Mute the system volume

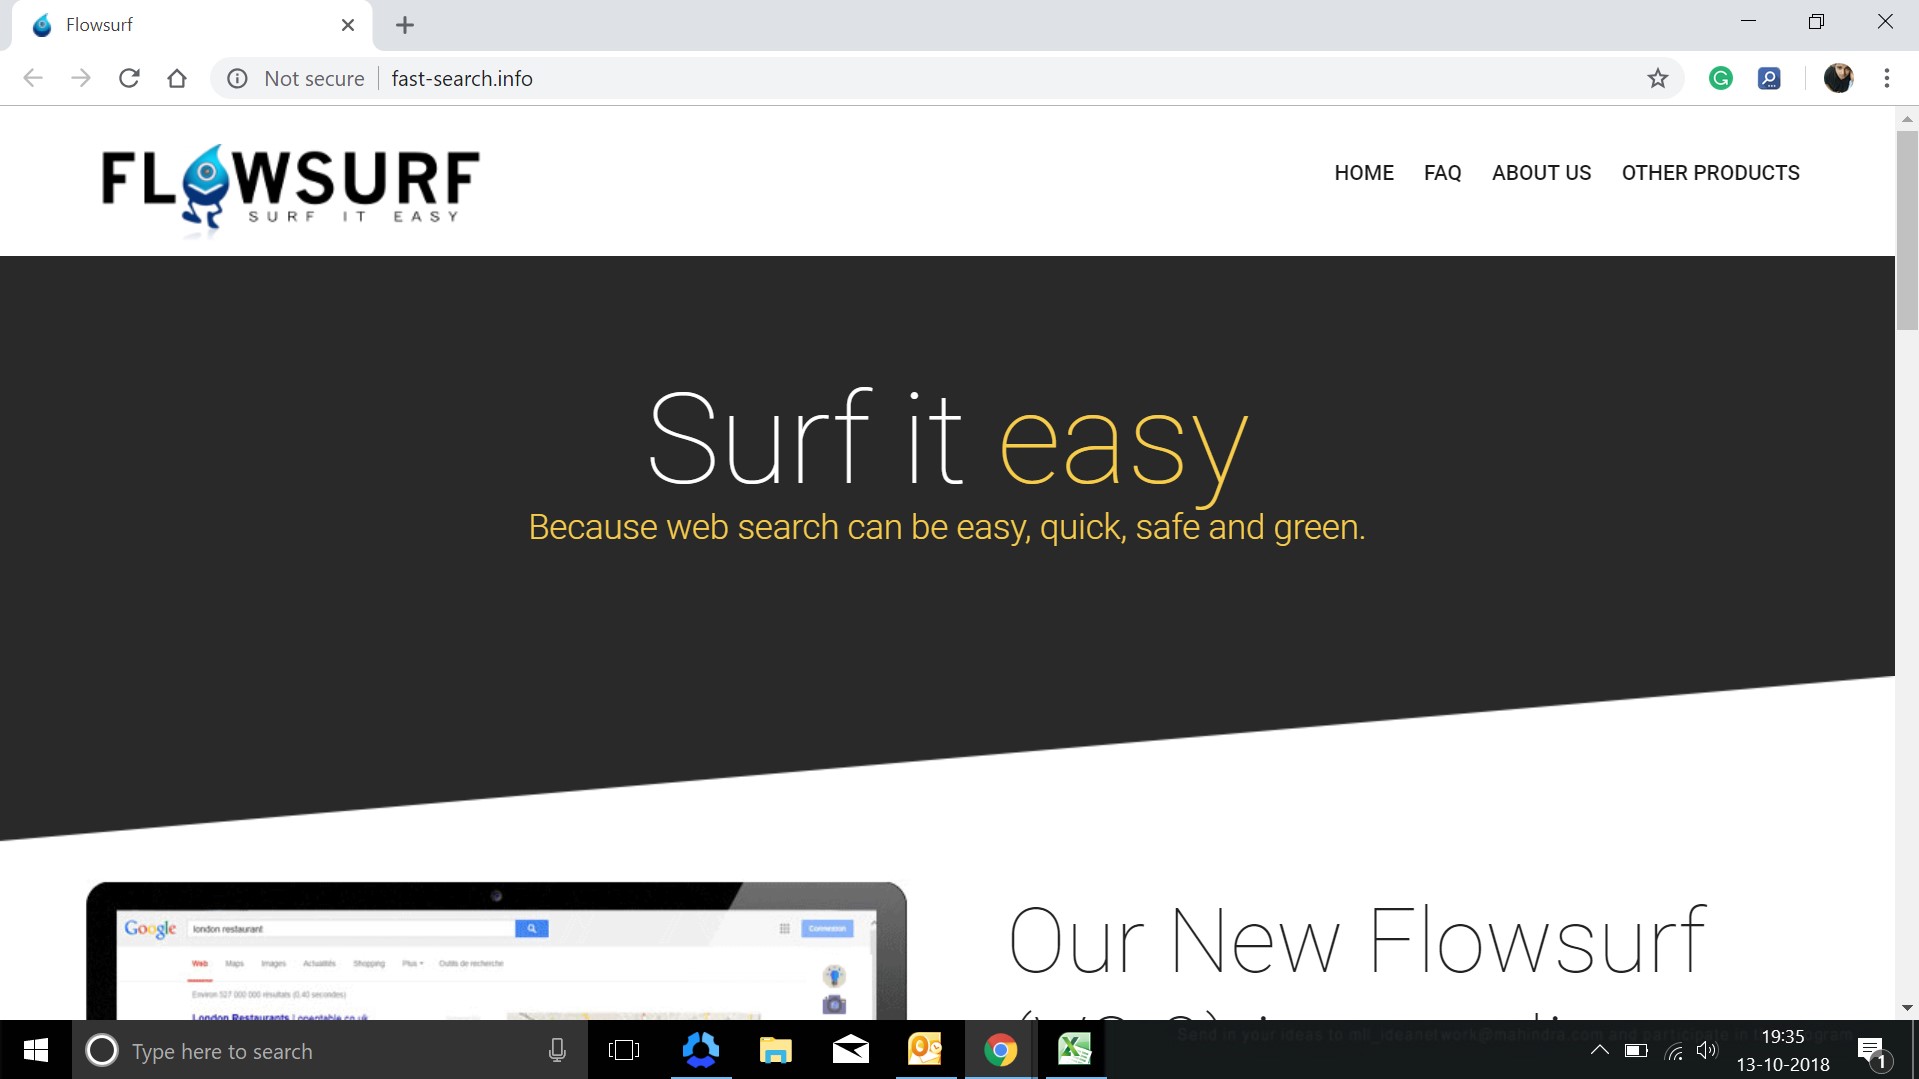tap(1706, 1050)
